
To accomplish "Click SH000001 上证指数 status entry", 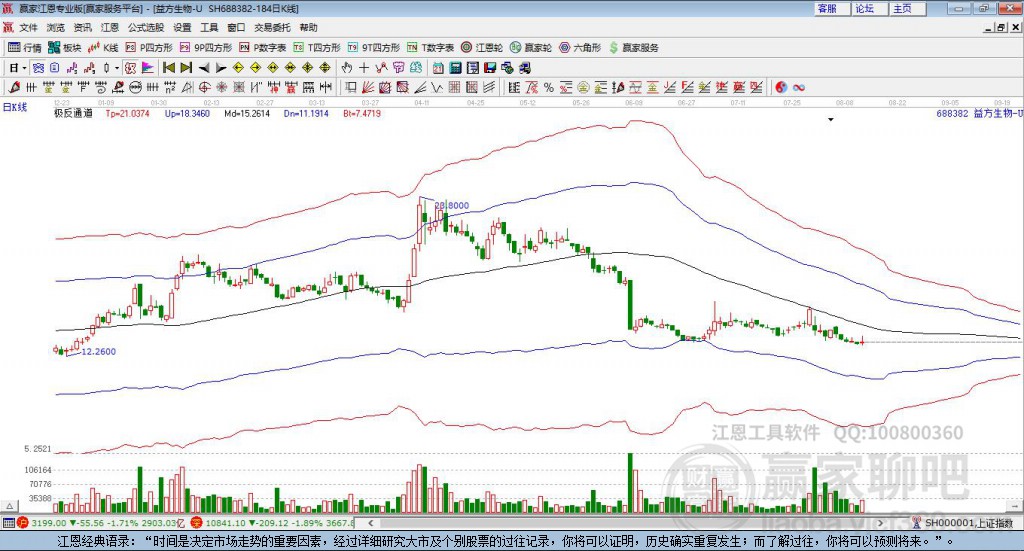I will click(963, 523).
